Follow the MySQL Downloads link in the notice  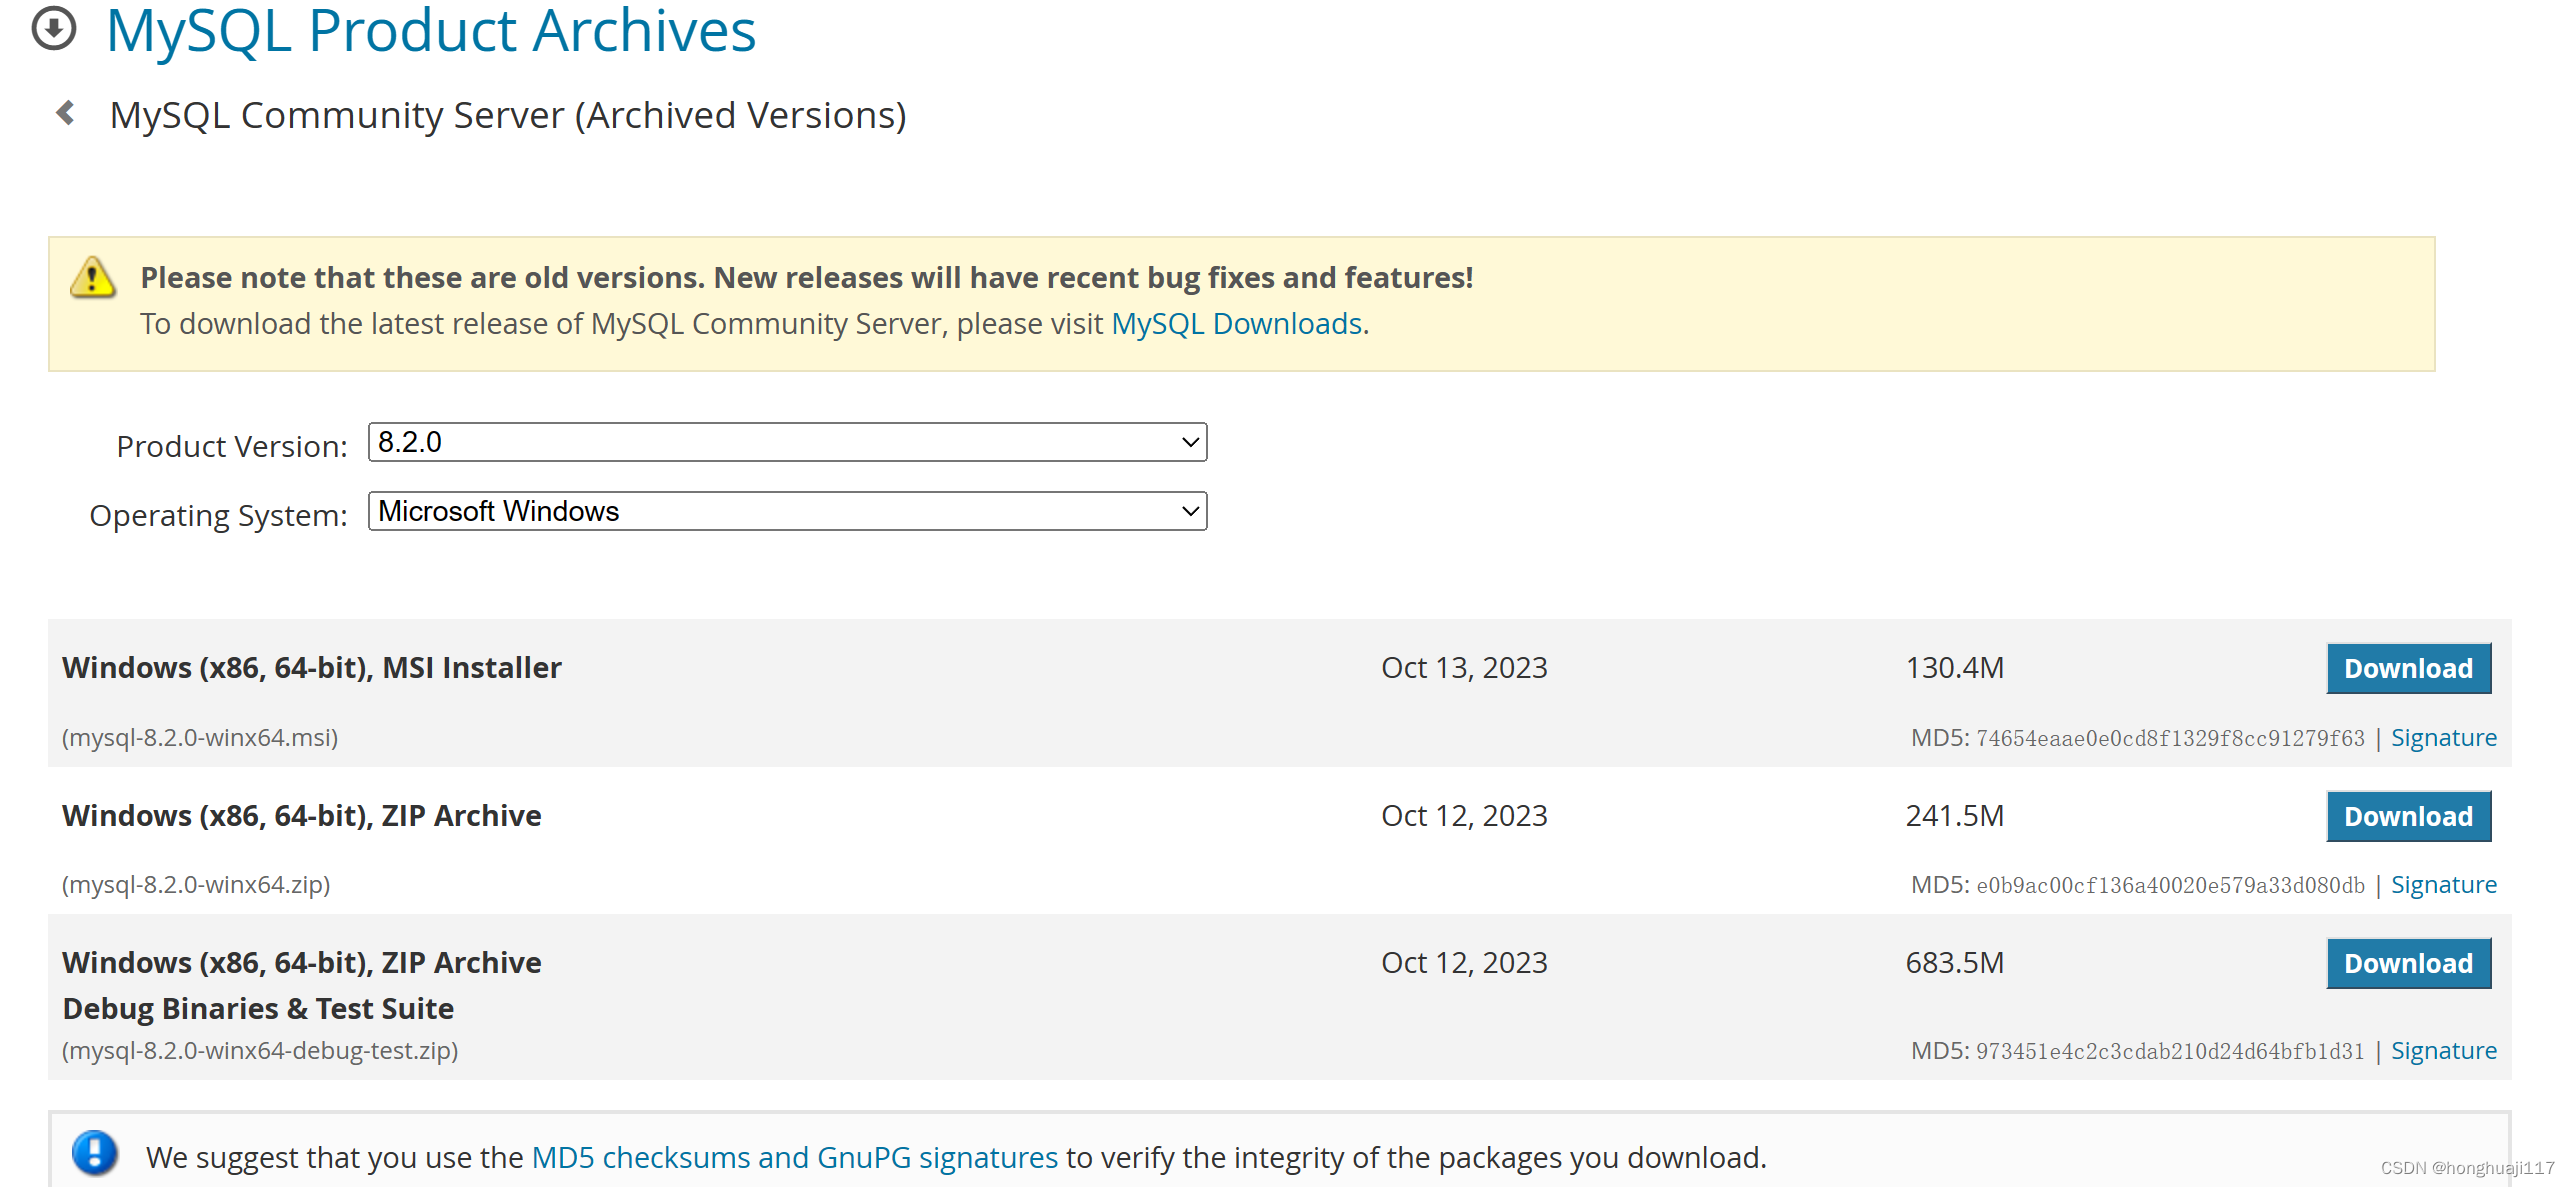[x=1237, y=324]
